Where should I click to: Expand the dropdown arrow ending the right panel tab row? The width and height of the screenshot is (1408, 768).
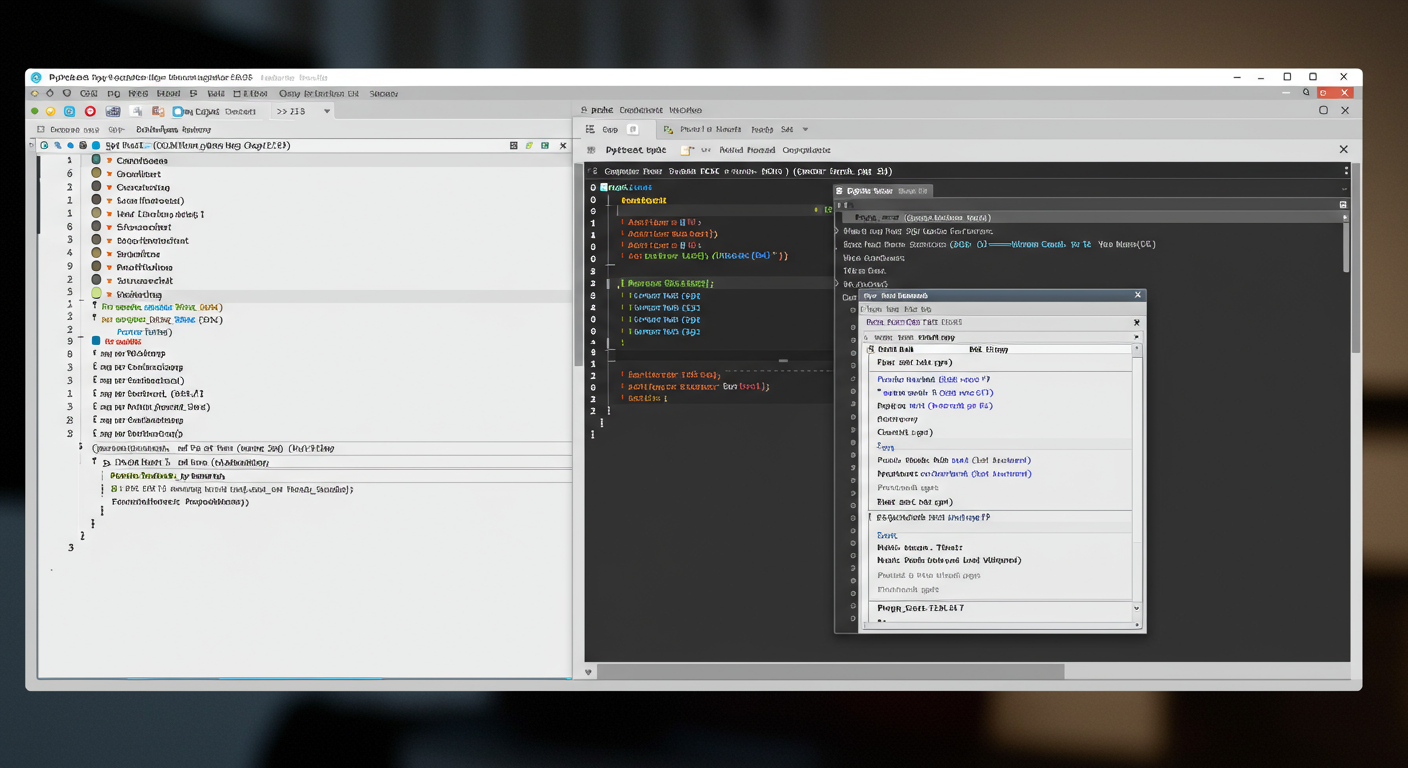[x=805, y=129]
